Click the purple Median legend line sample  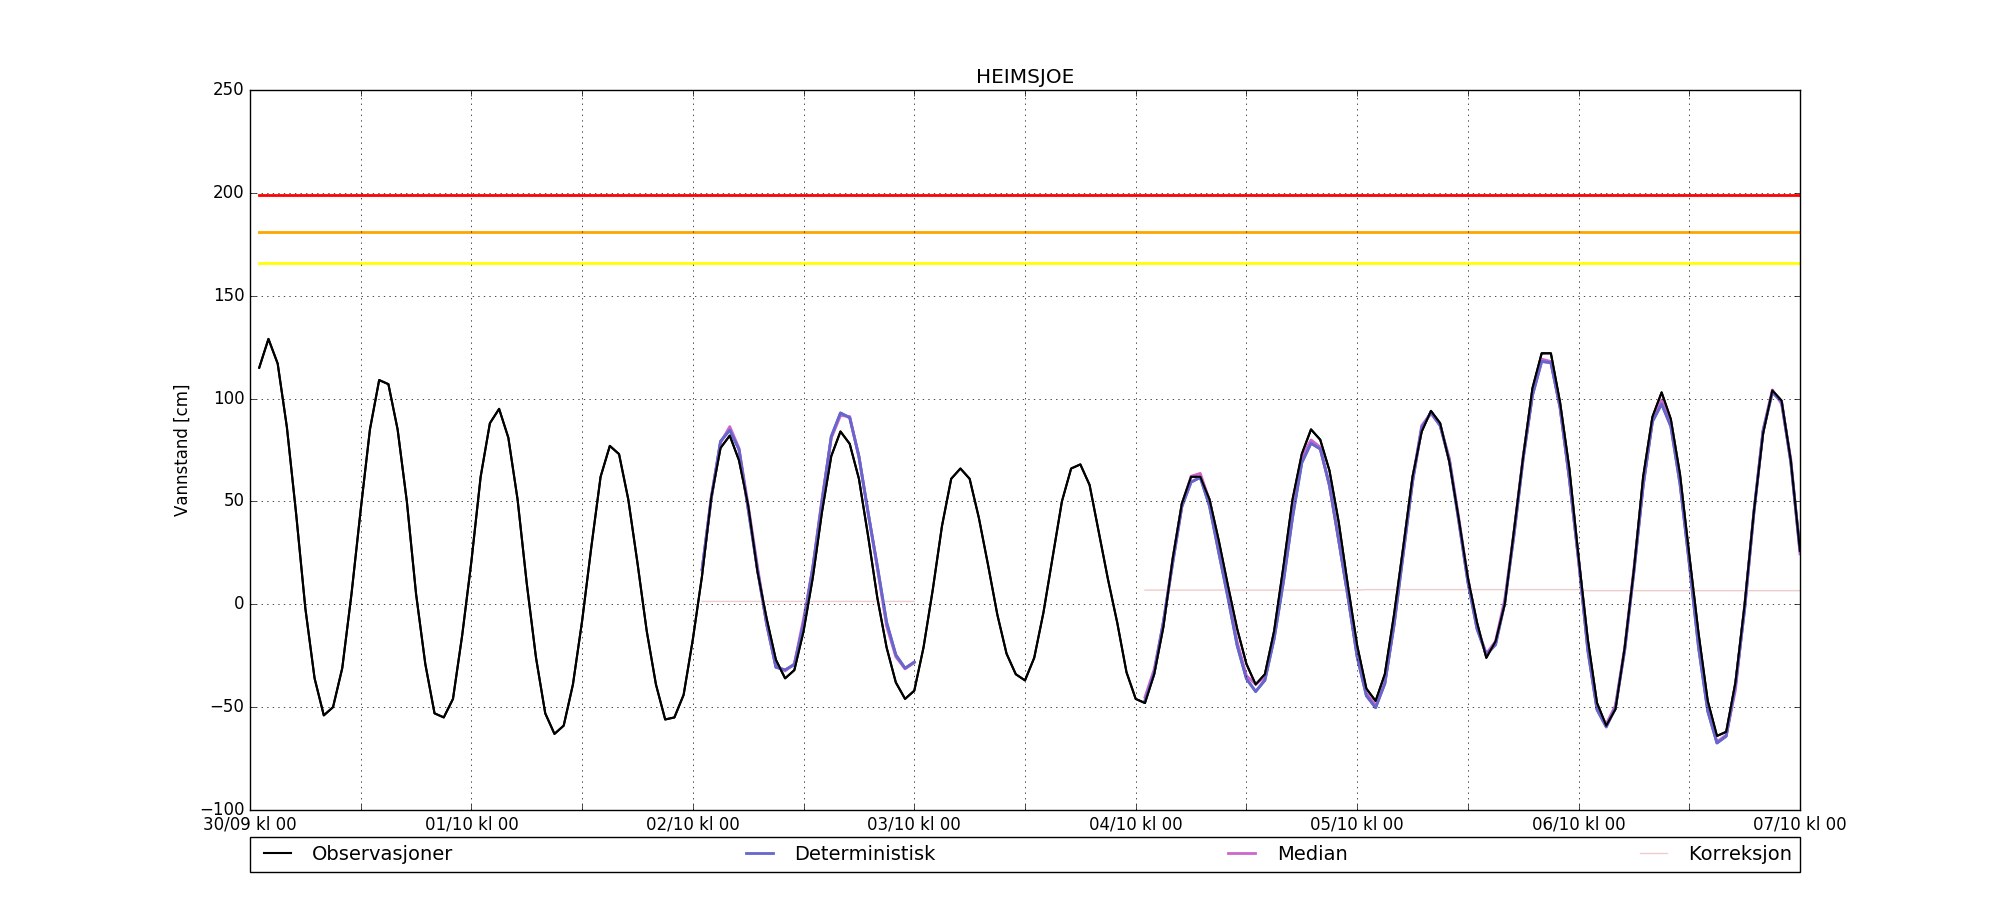[x=1242, y=854]
